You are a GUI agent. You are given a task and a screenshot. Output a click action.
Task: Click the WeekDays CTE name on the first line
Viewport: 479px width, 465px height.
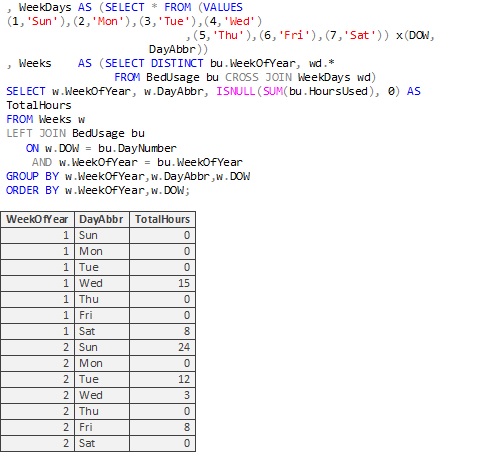45,7
